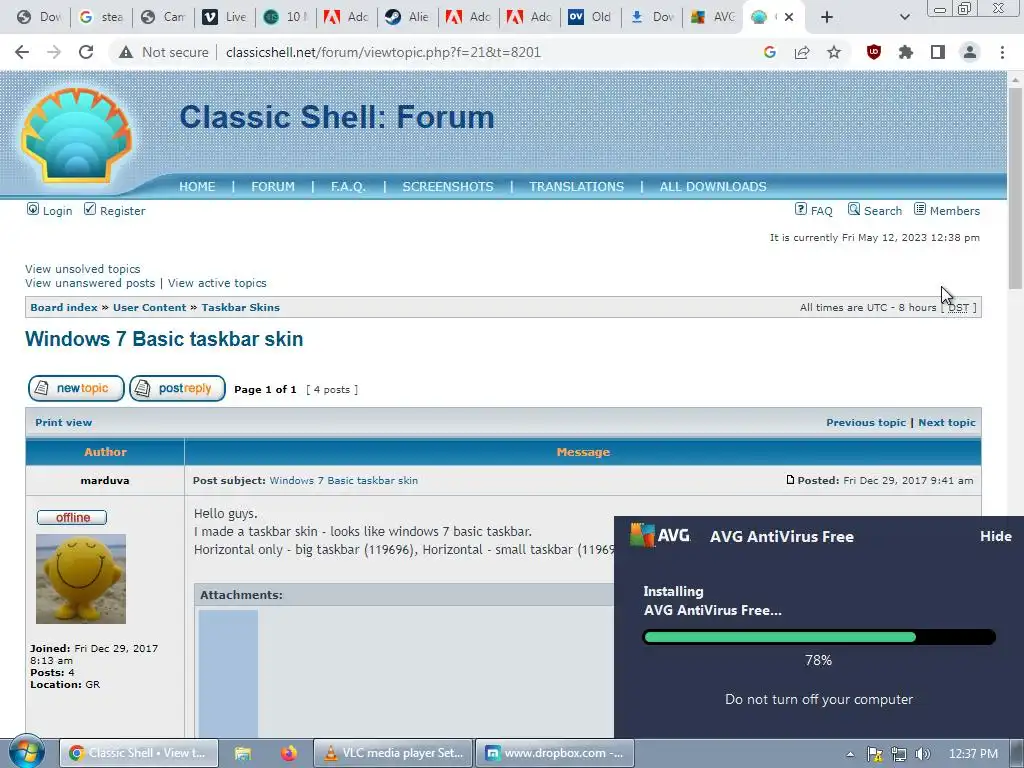The image size is (1024, 768).
Task: Open the Chrome profile avatar
Action: [x=970, y=52]
